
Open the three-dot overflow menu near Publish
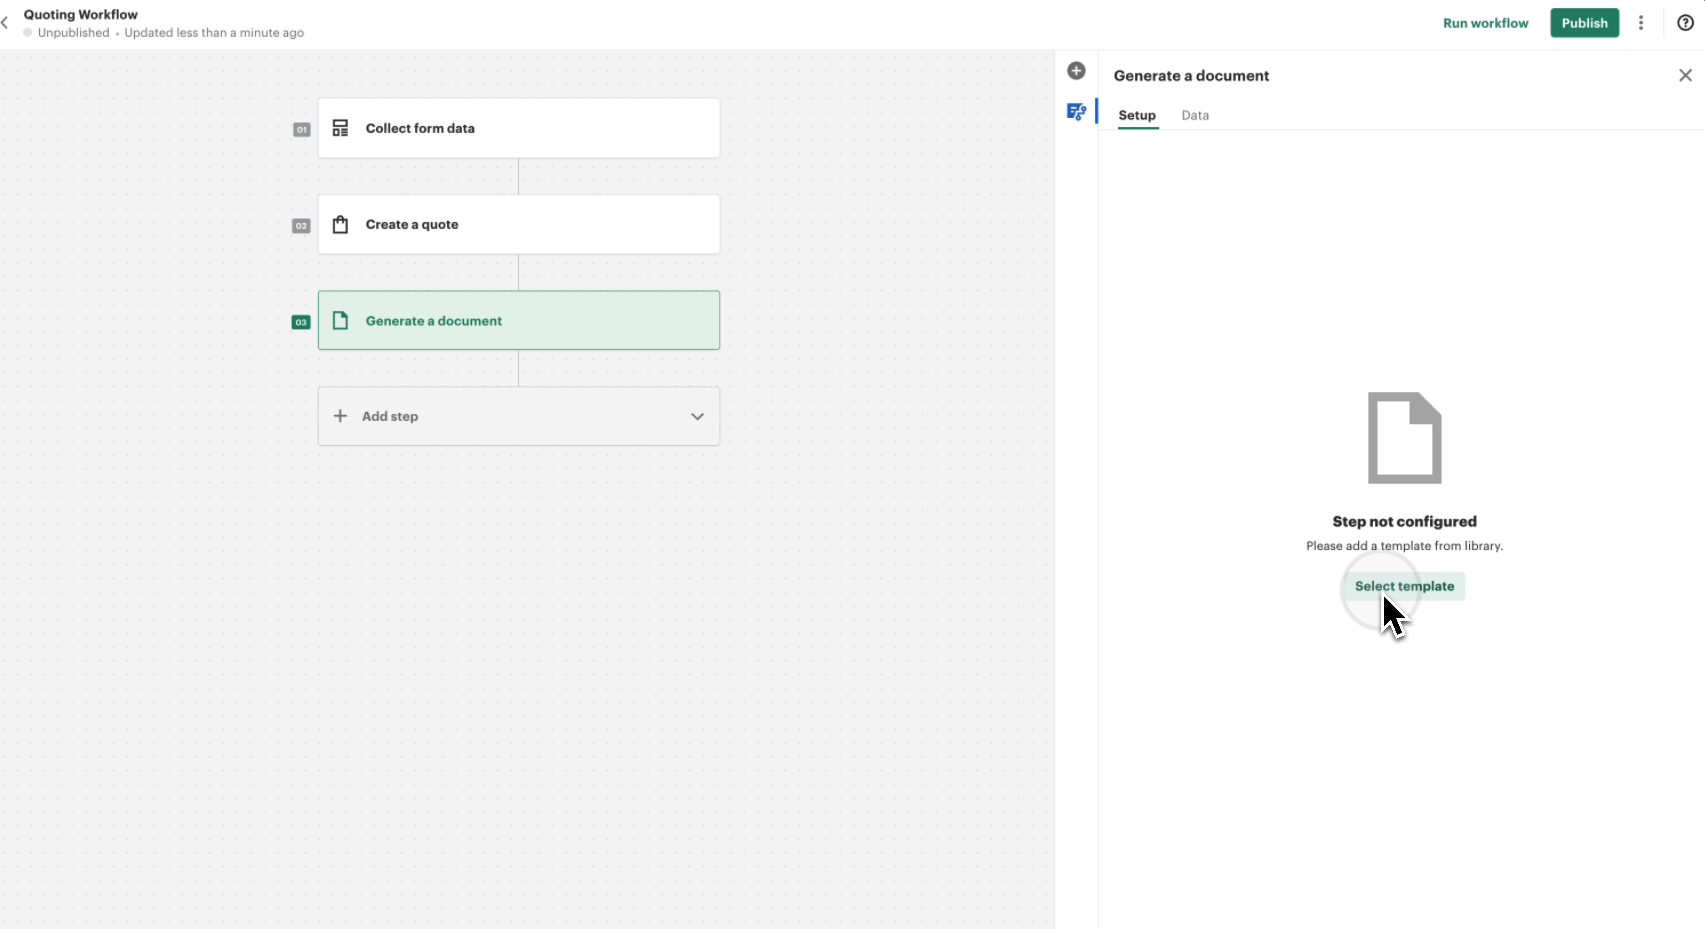pyautogui.click(x=1641, y=22)
